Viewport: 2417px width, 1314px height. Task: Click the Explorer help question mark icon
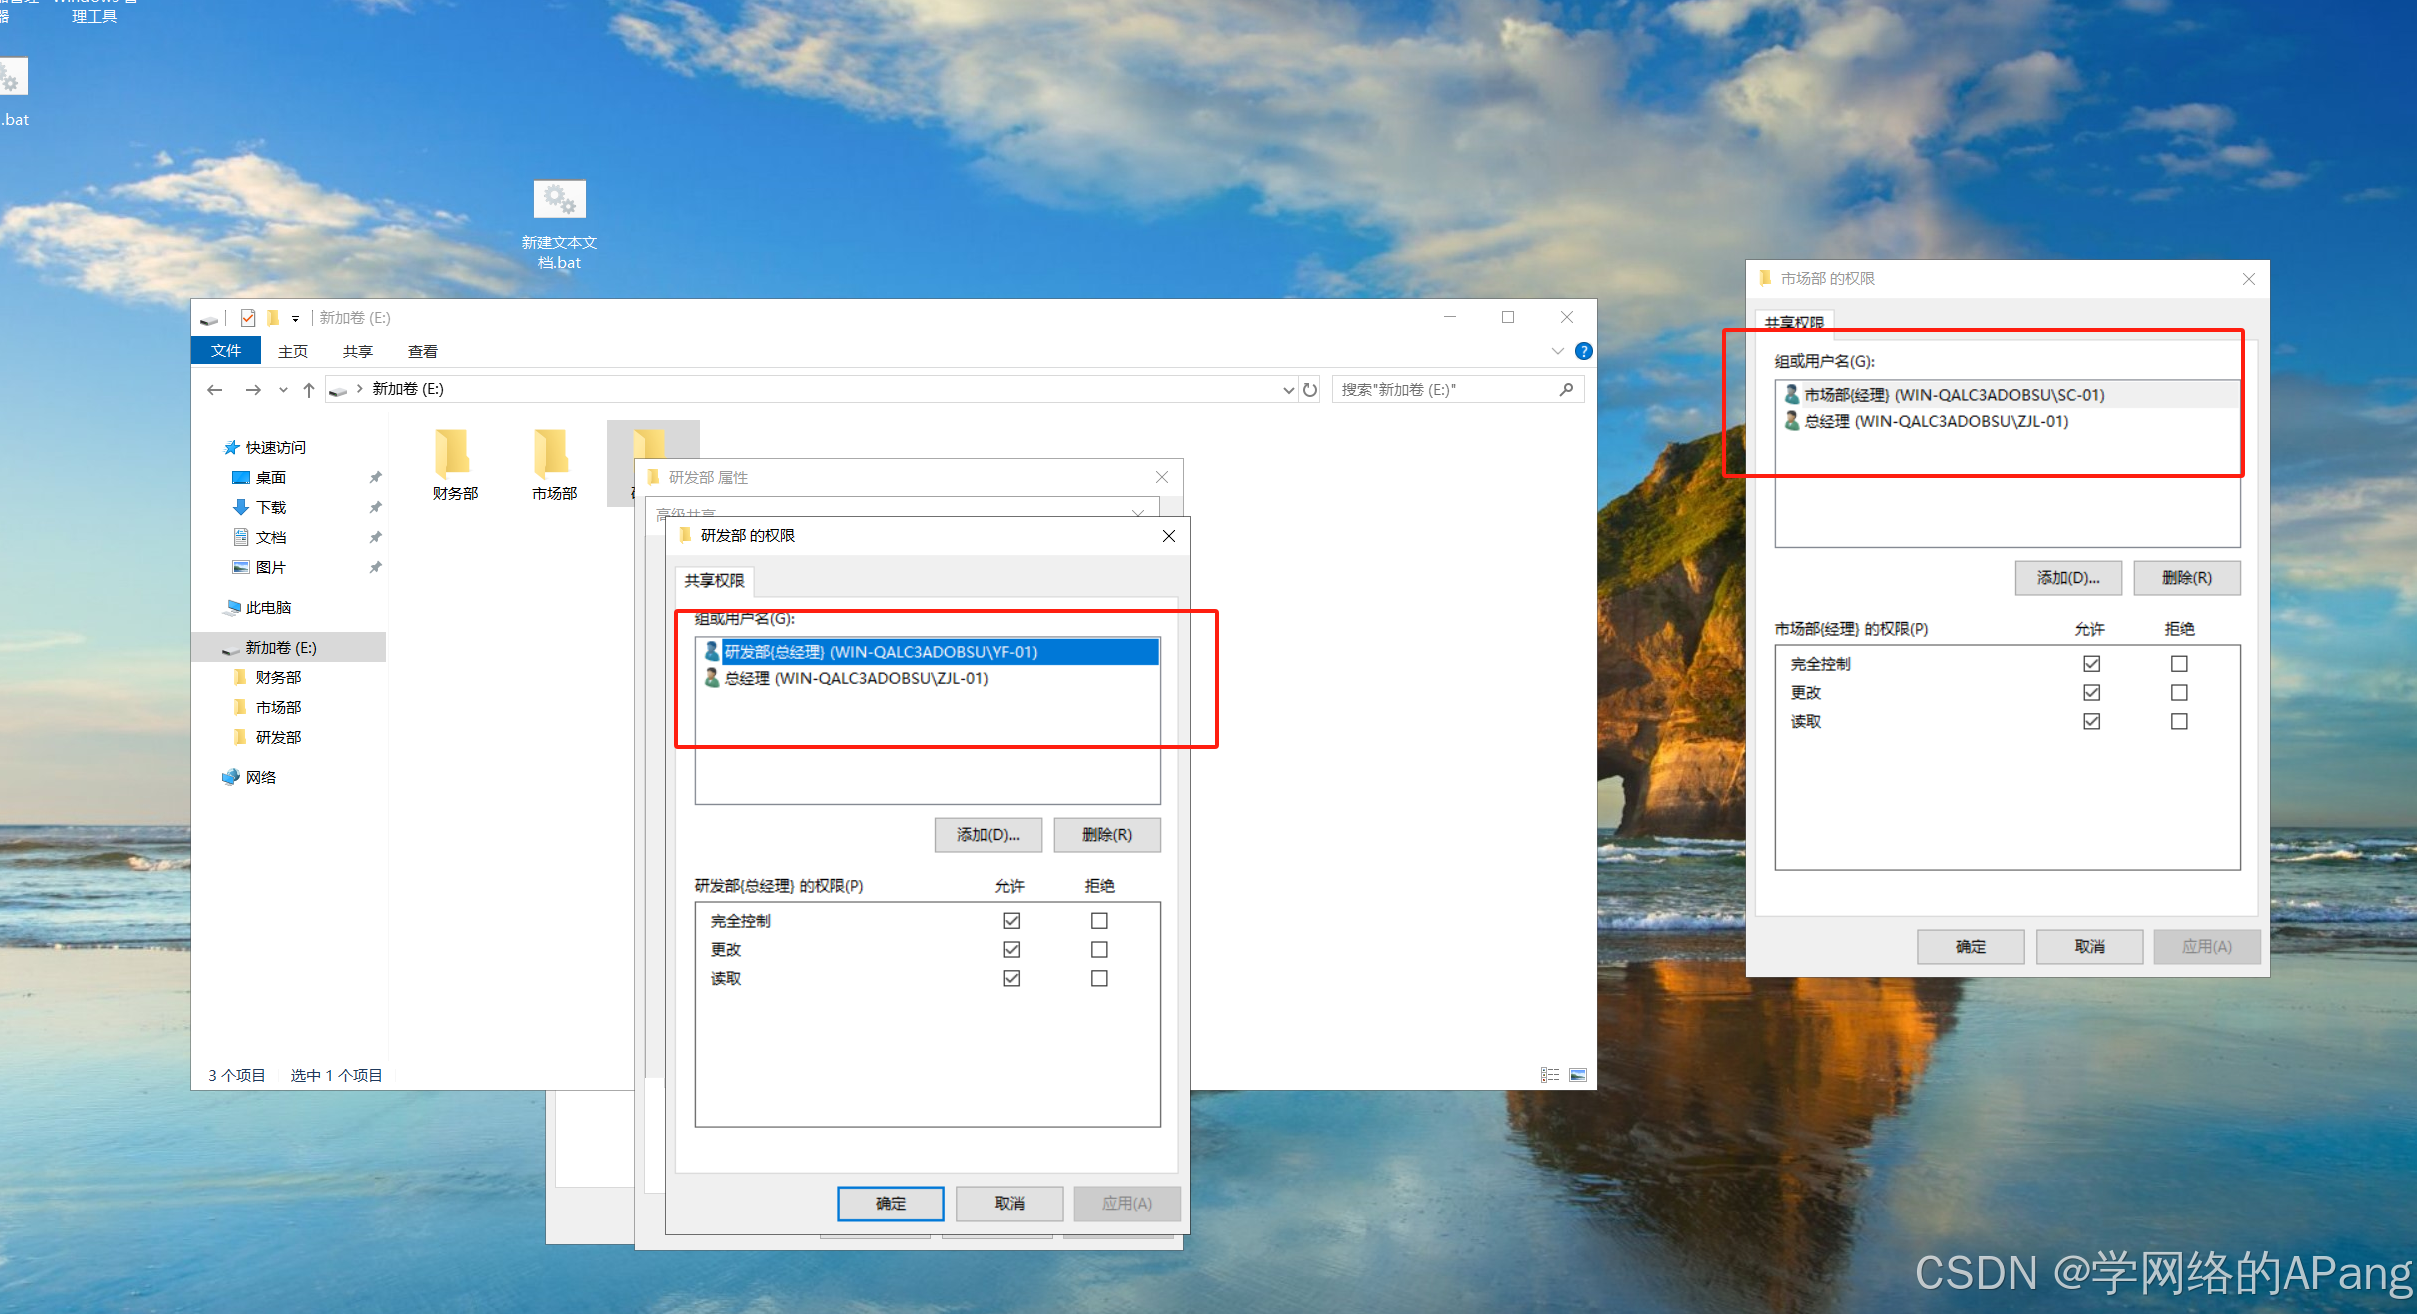tap(1583, 351)
